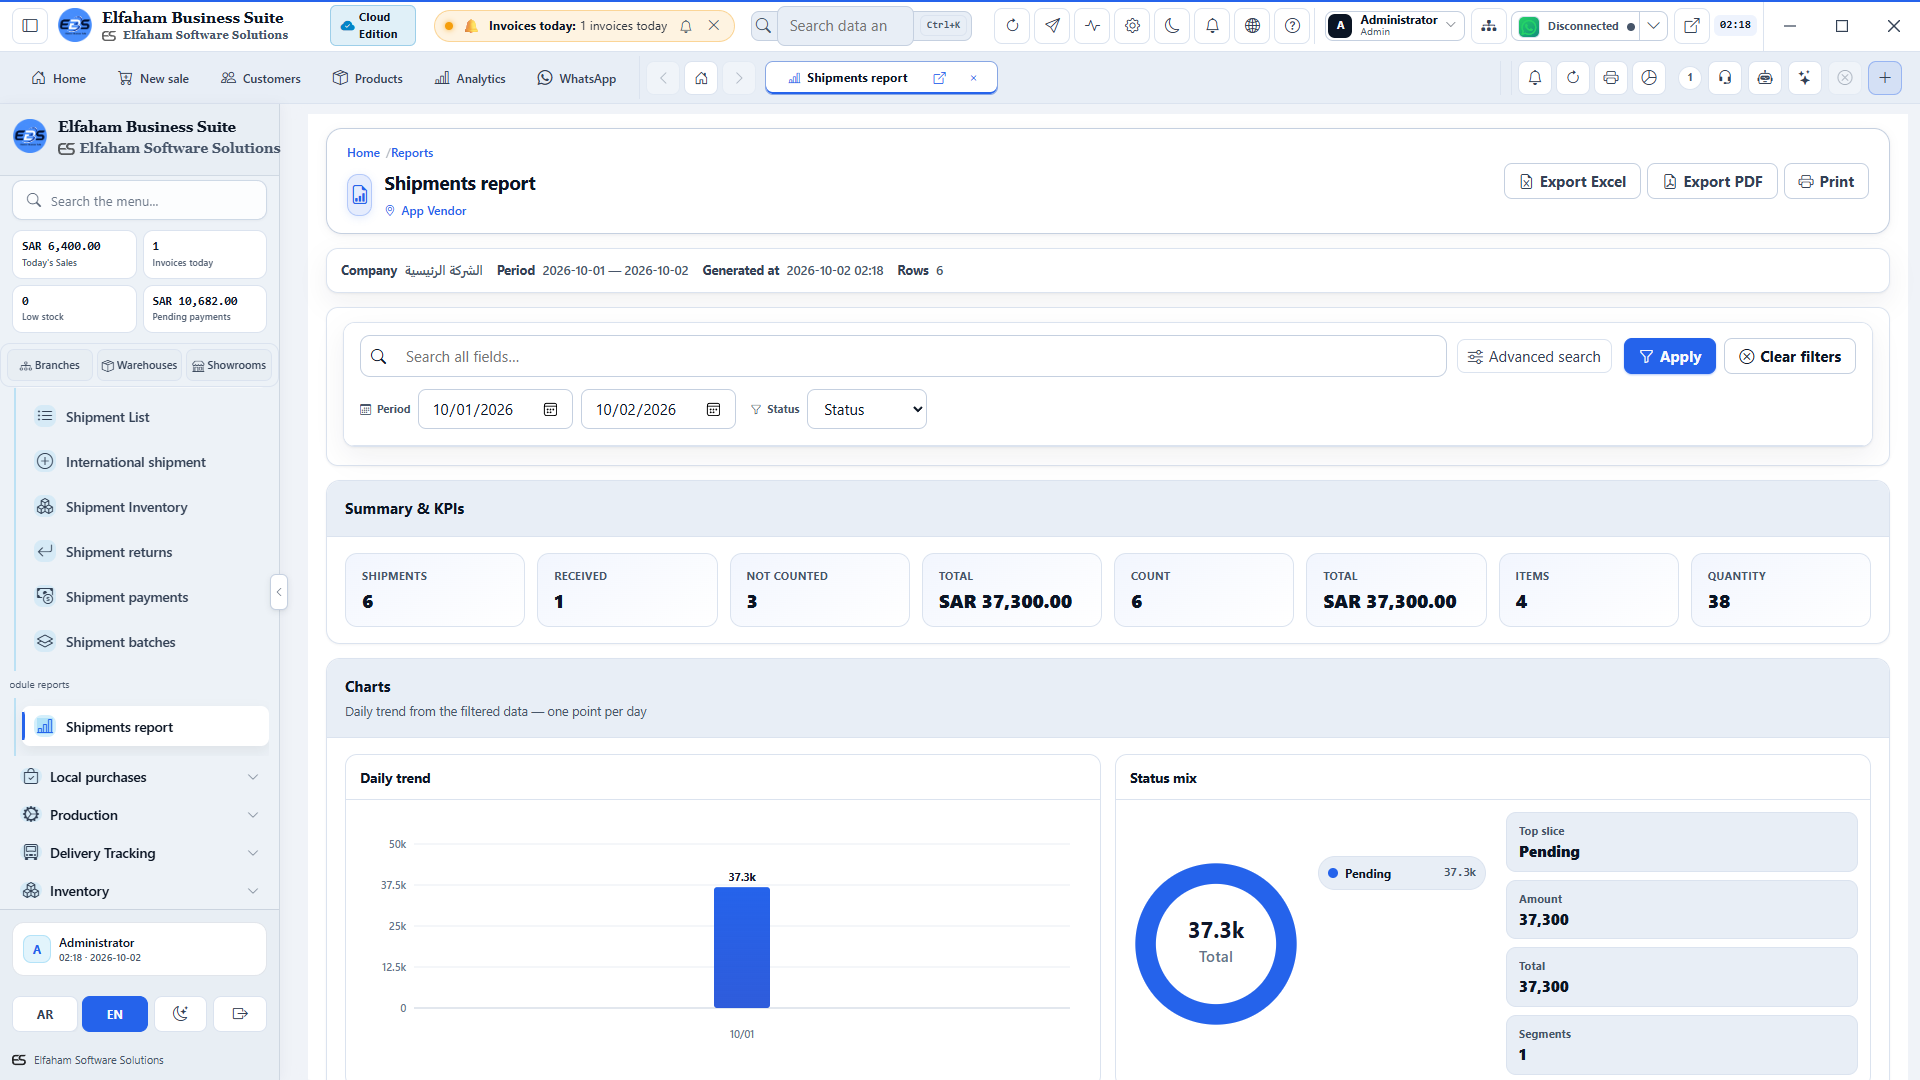1920x1080 pixels.
Task: Click the headset support icon
Action: pos(1725,78)
